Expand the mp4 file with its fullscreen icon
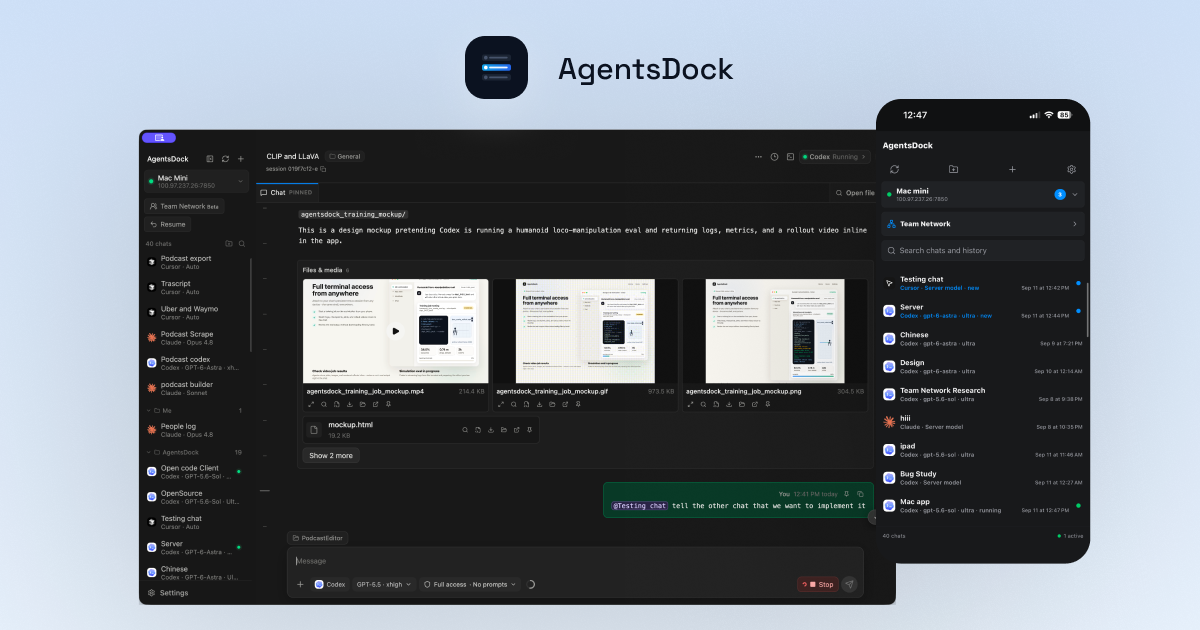Image resolution: width=1200 pixels, height=630 pixels. 311,404
